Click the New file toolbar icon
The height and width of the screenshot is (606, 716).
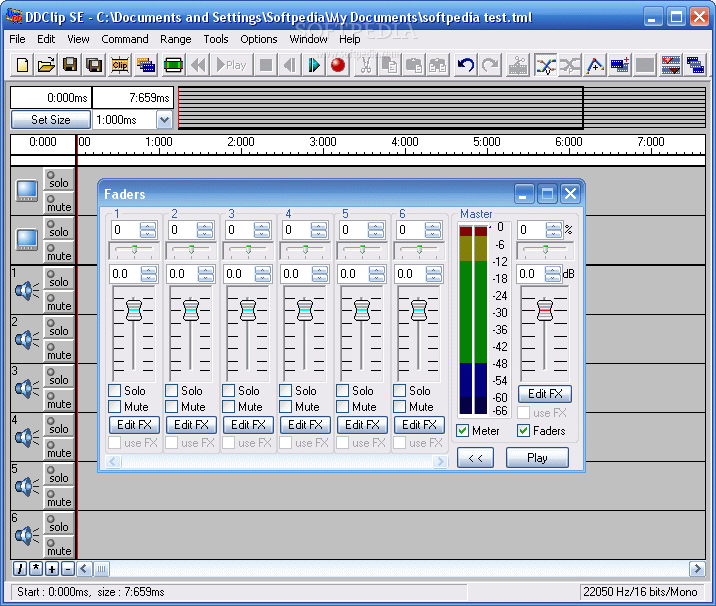(x=22, y=65)
